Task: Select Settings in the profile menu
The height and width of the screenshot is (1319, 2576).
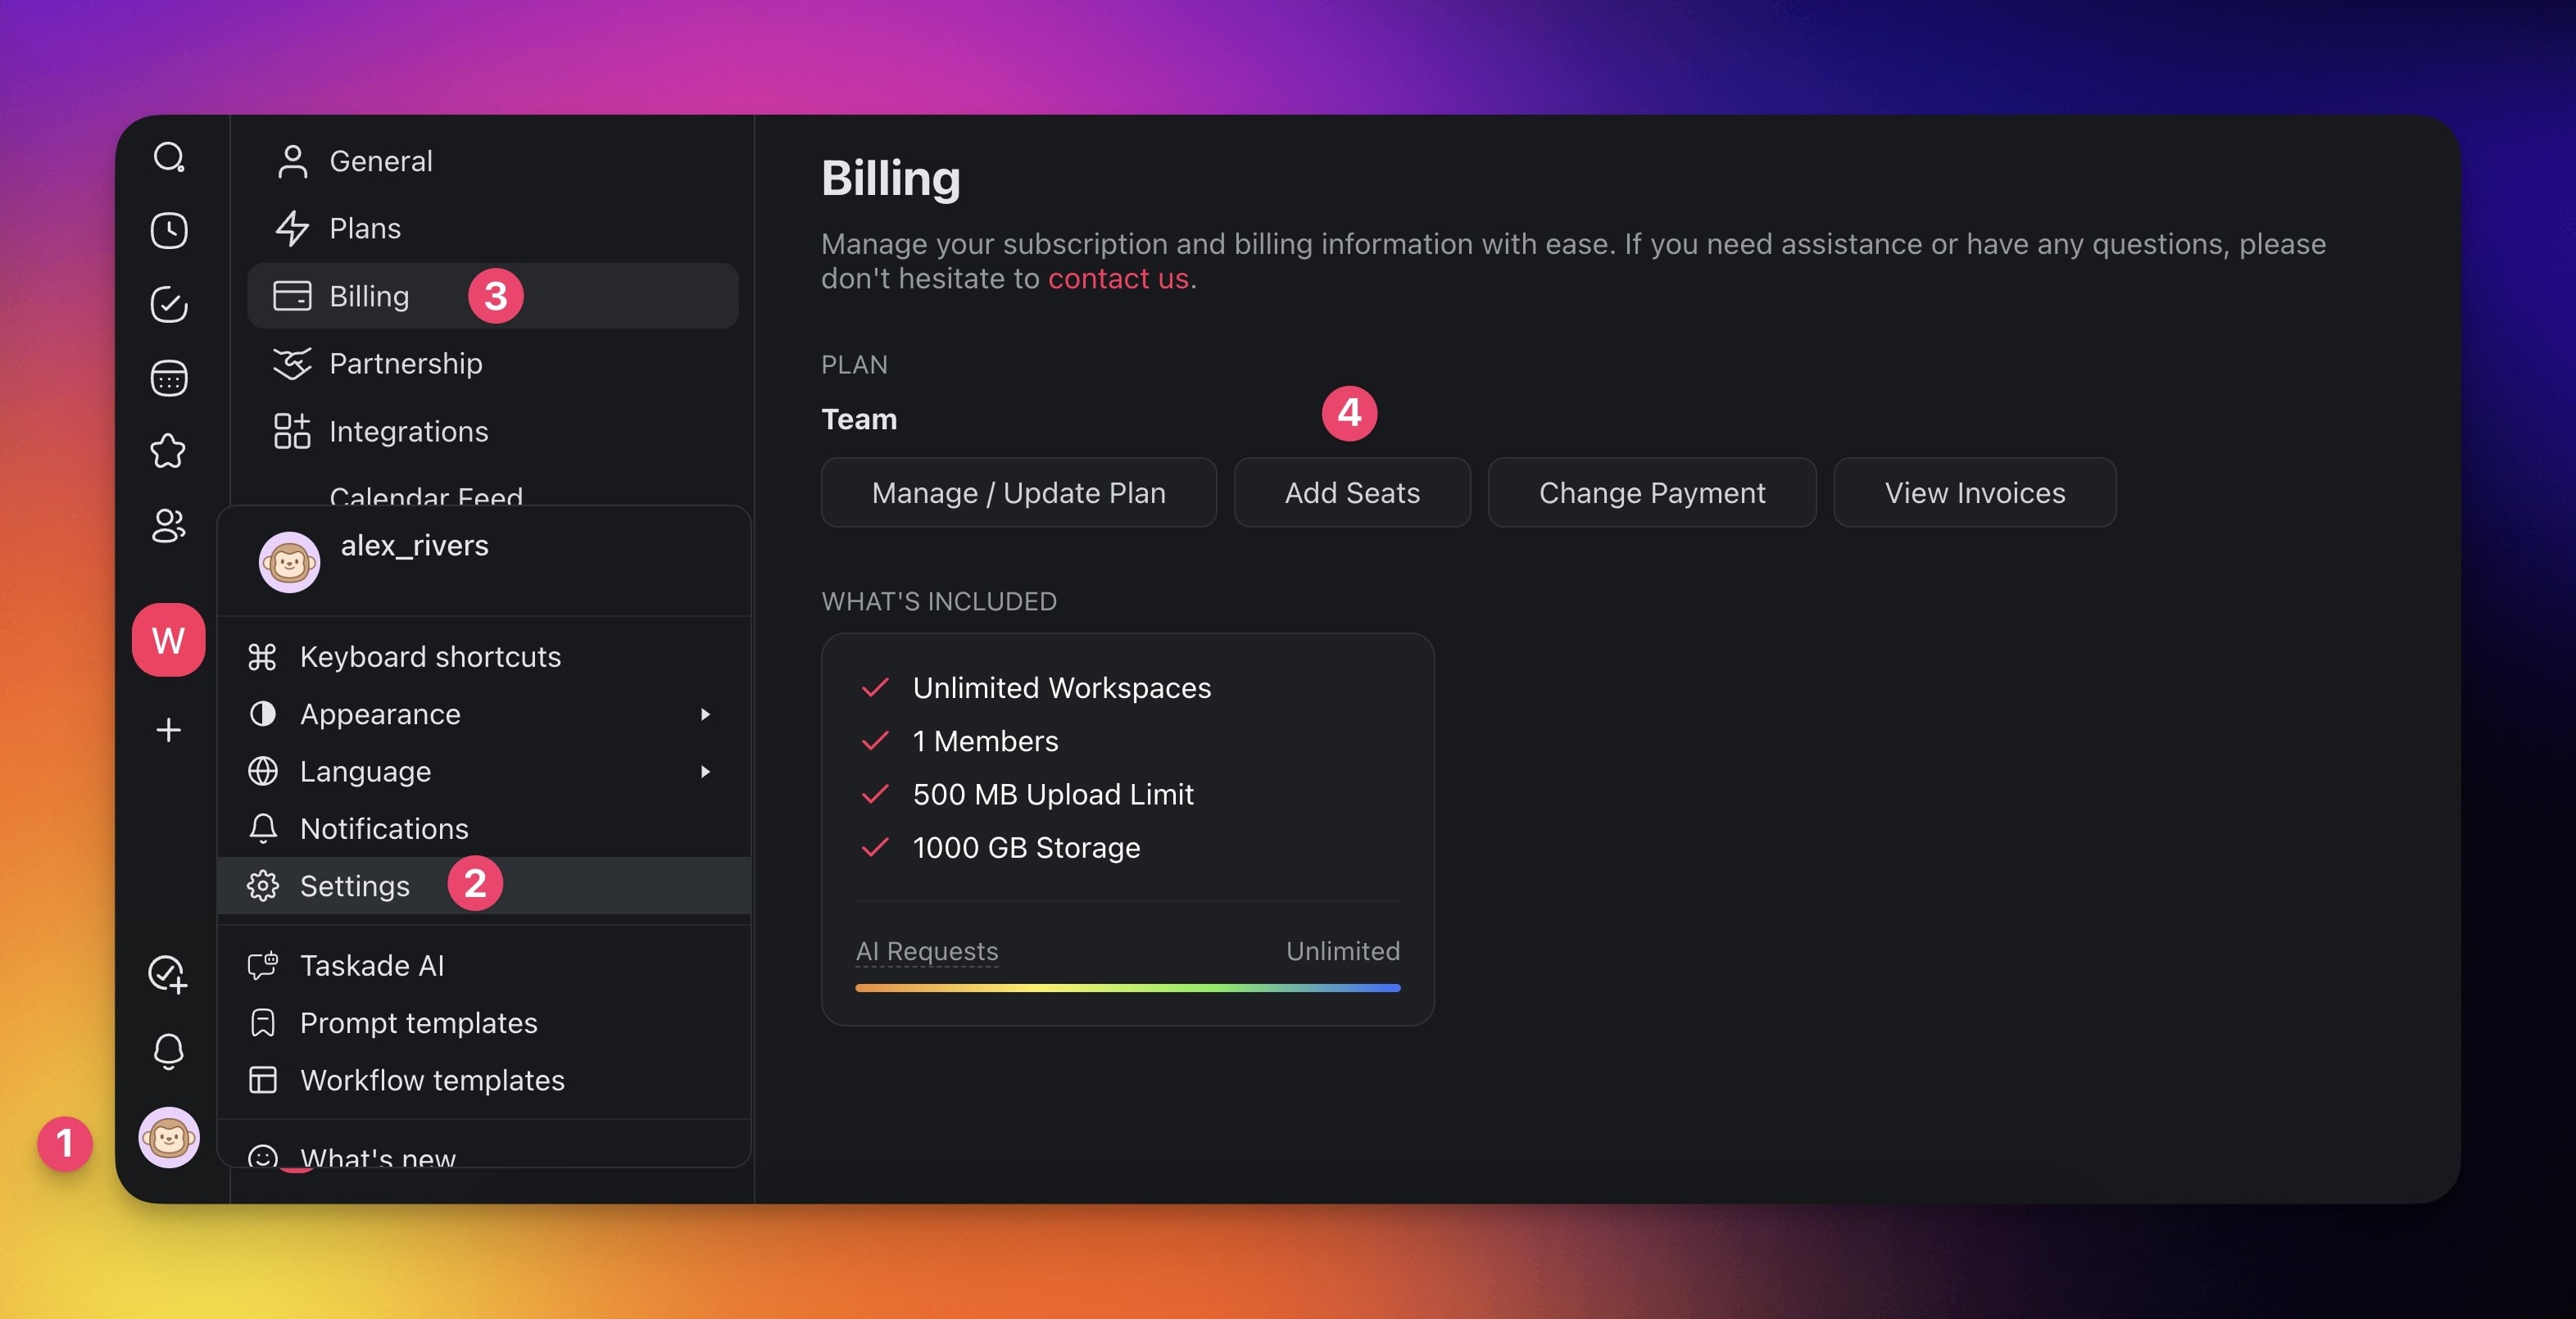Action: pos(354,886)
